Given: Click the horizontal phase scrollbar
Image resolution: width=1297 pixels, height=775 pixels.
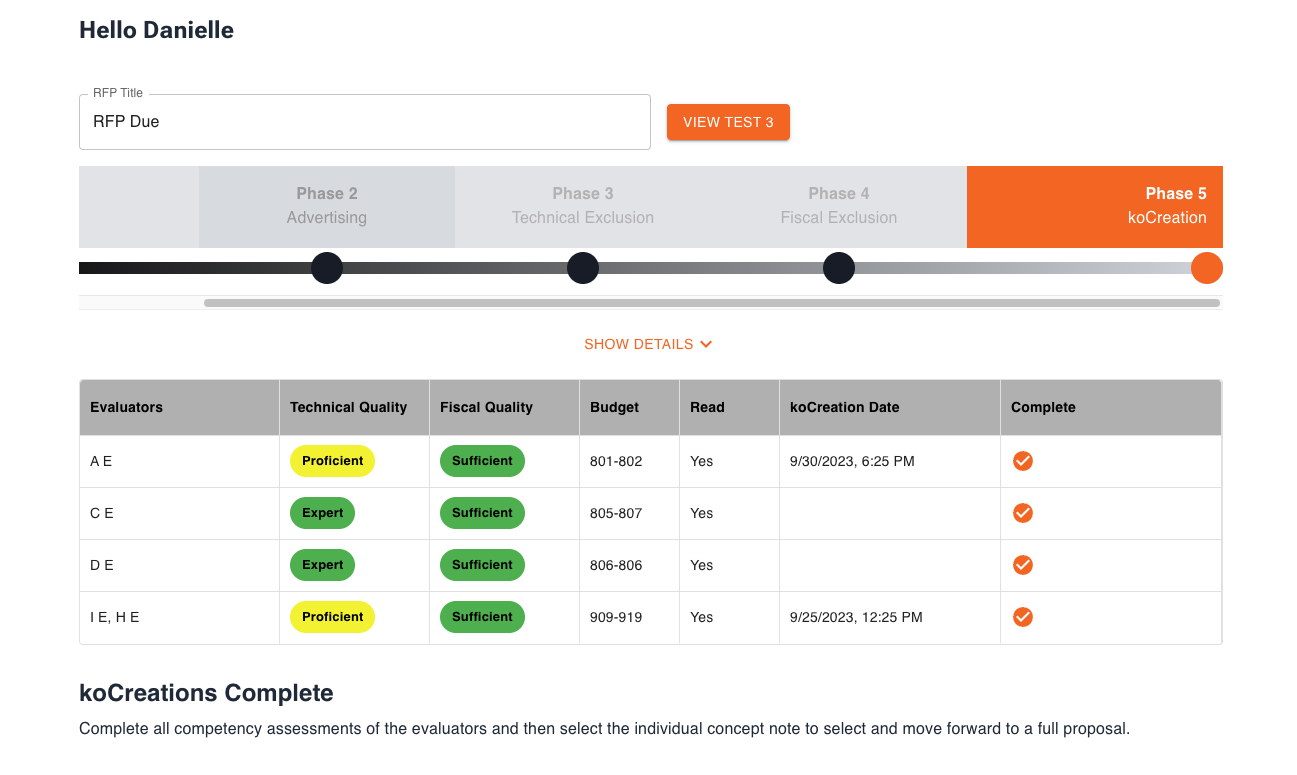Looking at the screenshot, I should [x=711, y=302].
